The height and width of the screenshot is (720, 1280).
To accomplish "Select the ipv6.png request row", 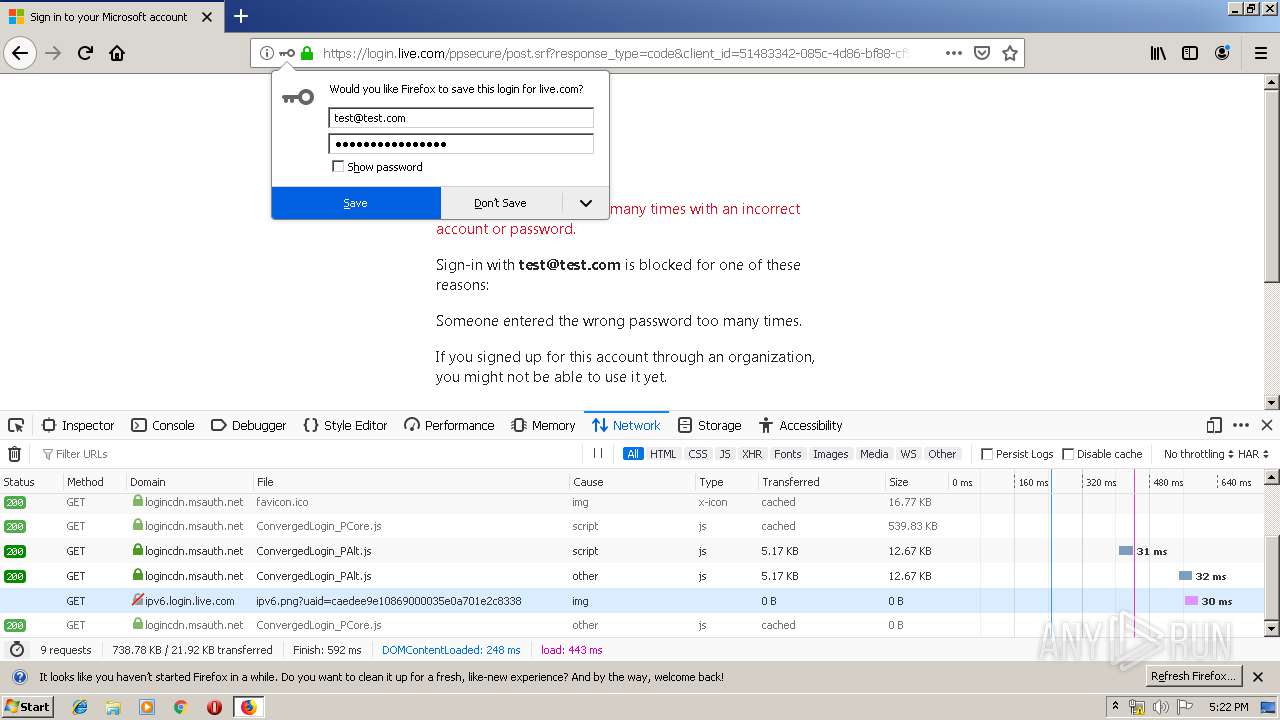I will [x=632, y=601].
